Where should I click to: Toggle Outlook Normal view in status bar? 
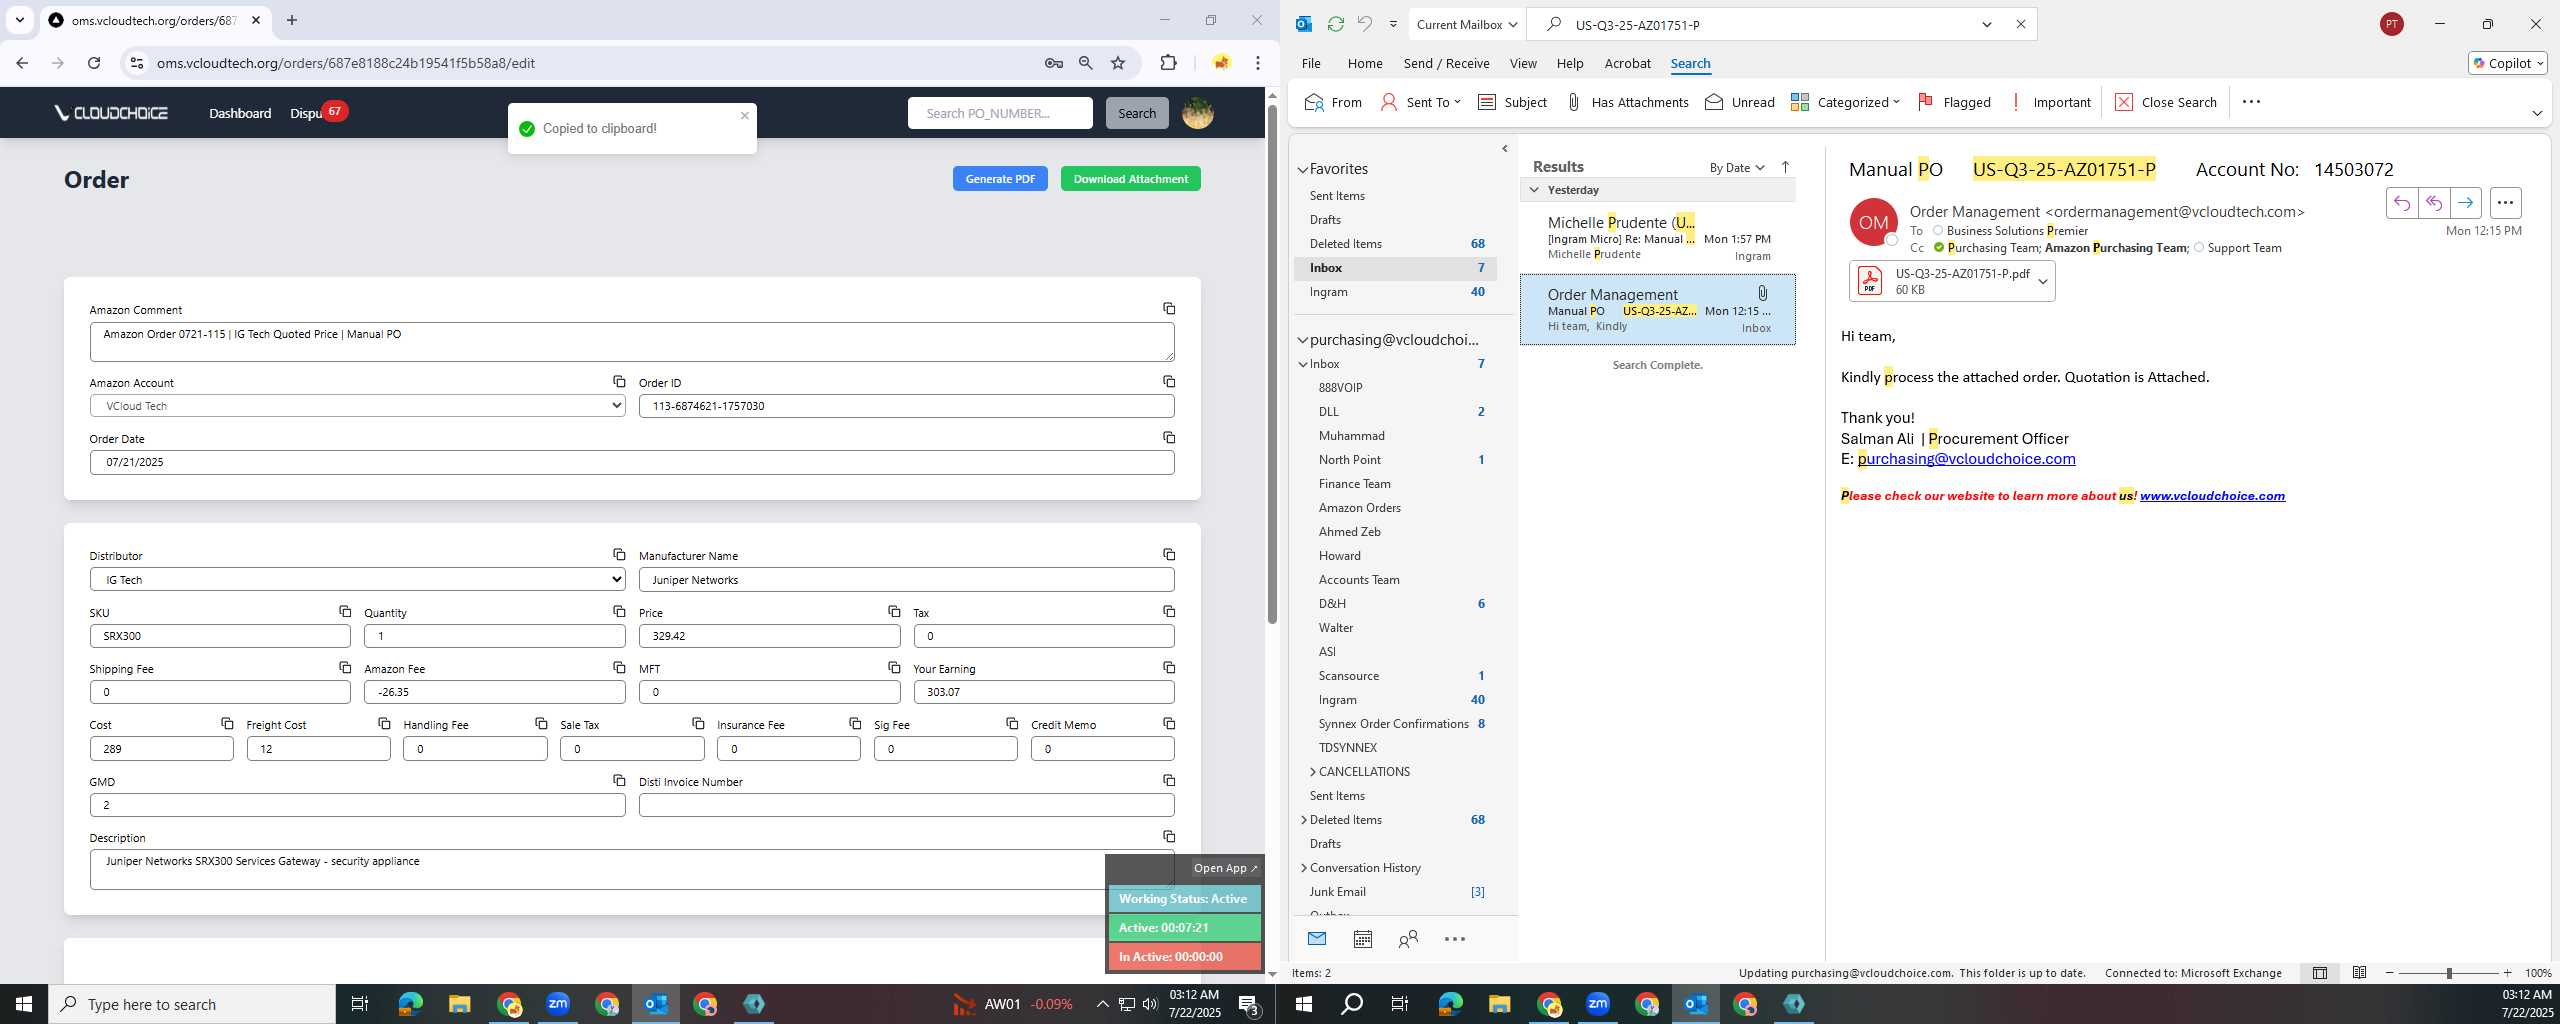pos(2320,973)
